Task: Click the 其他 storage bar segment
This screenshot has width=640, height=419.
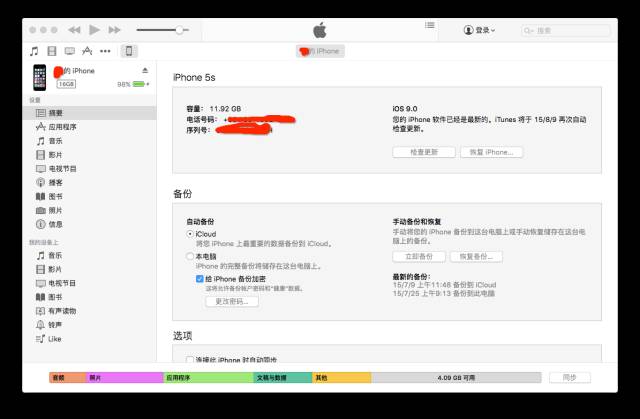Action: (x=342, y=378)
